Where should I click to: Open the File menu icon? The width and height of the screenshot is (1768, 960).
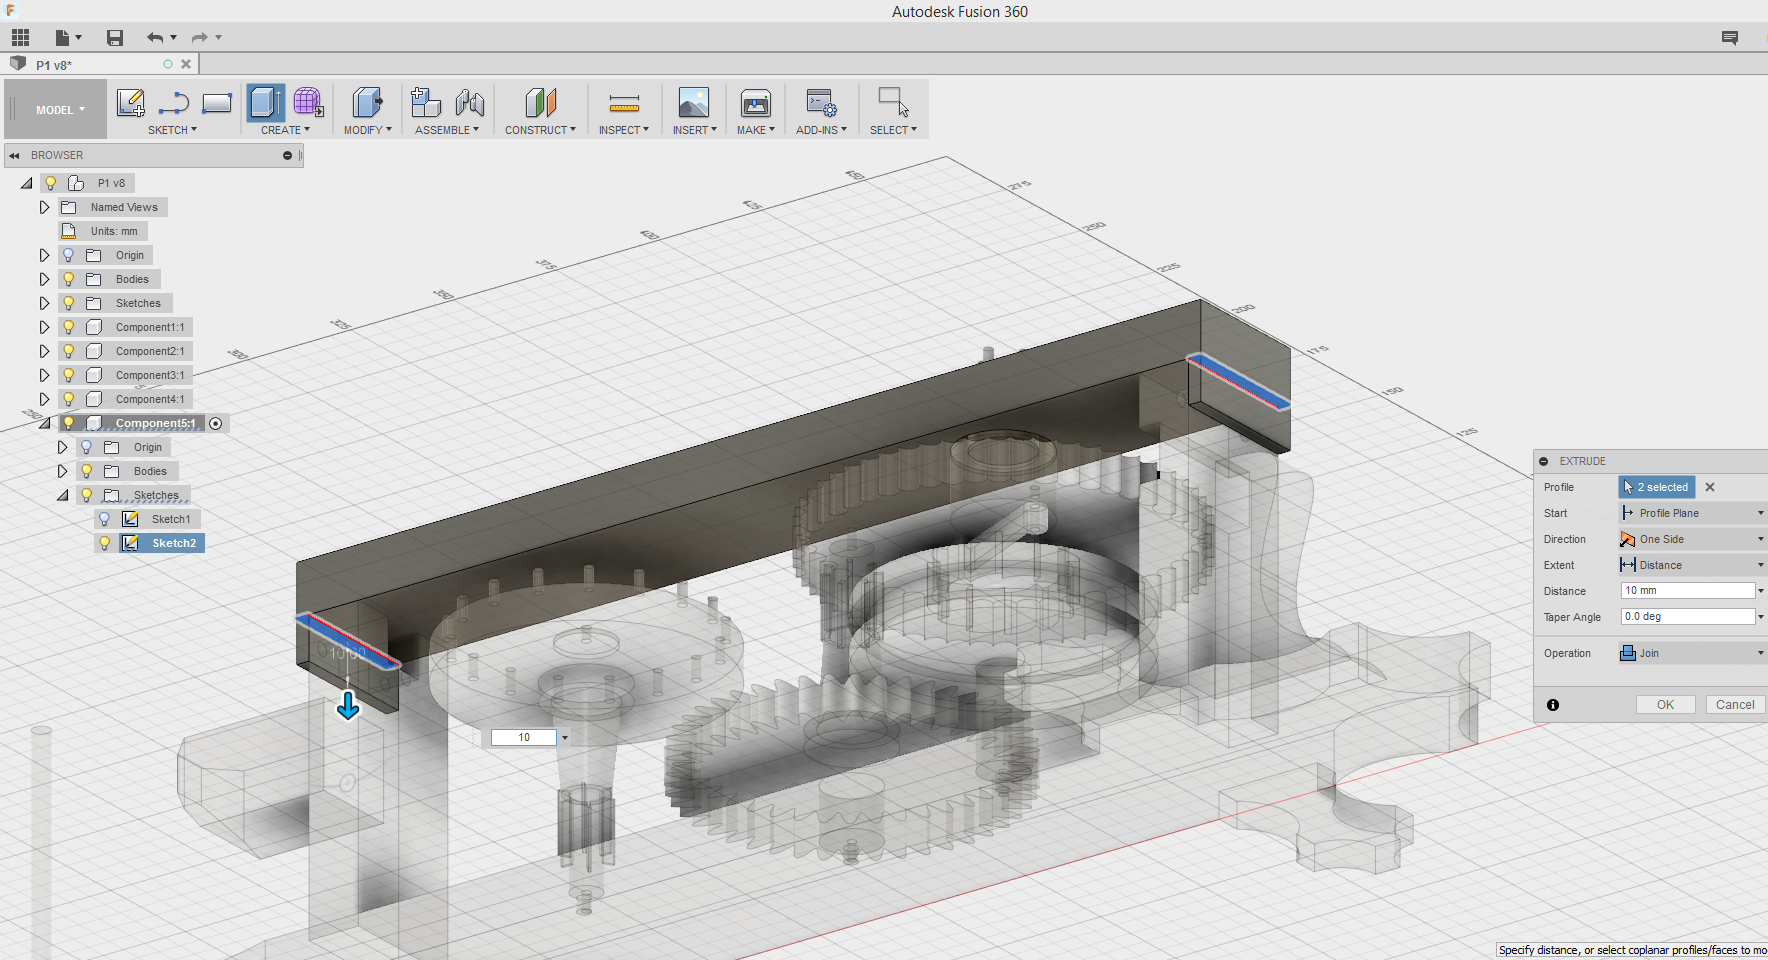(67, 38)
